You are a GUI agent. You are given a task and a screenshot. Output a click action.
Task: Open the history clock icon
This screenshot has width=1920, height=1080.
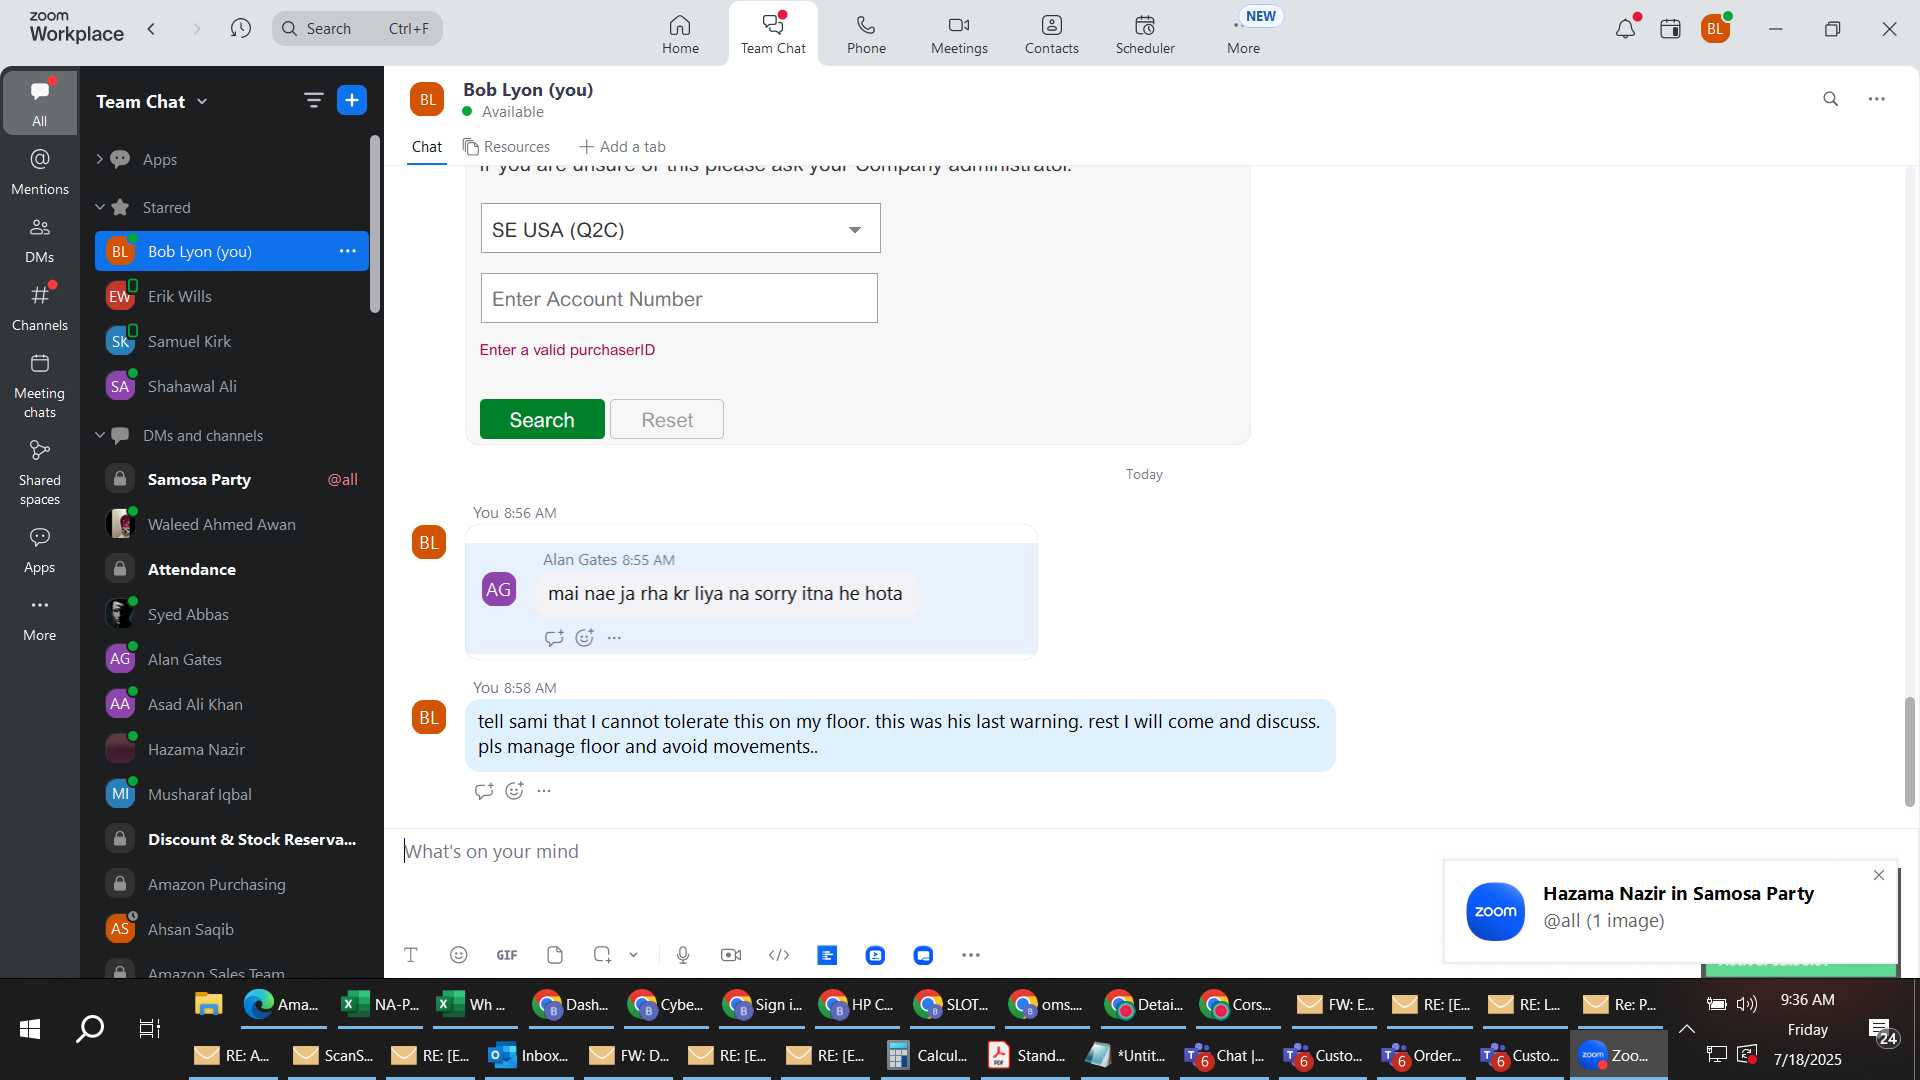[240, 29]
